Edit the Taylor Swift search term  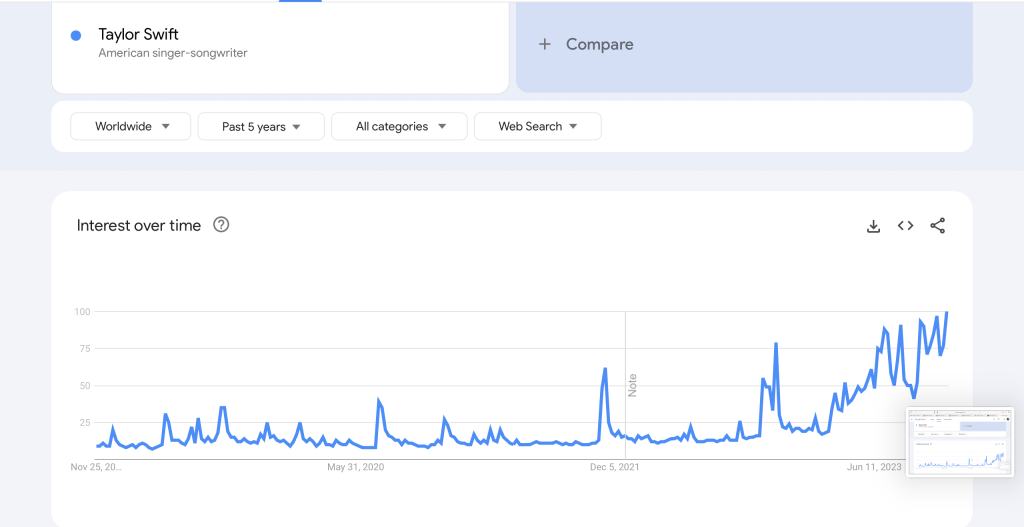138,35
